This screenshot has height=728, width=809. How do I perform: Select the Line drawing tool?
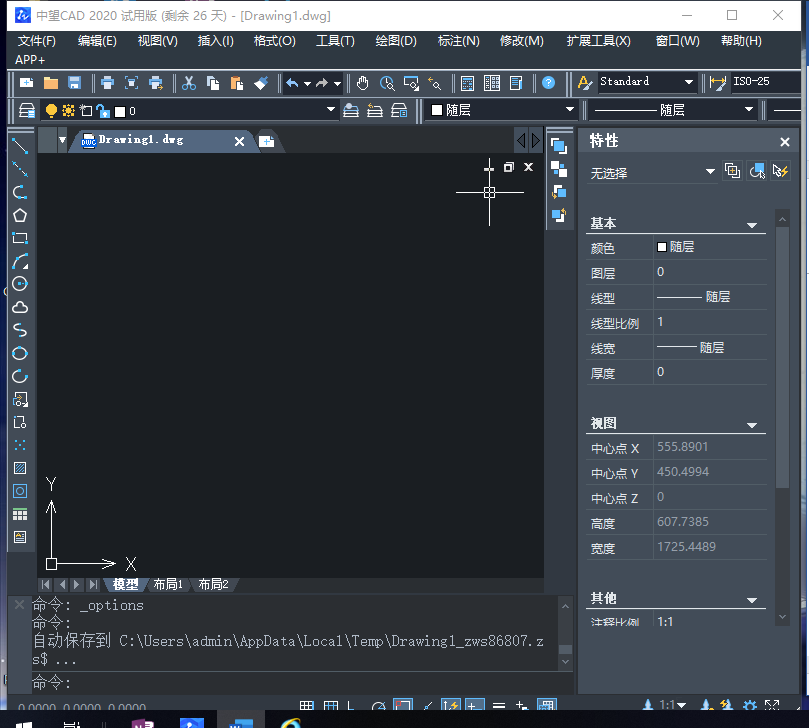pos(19,146)
